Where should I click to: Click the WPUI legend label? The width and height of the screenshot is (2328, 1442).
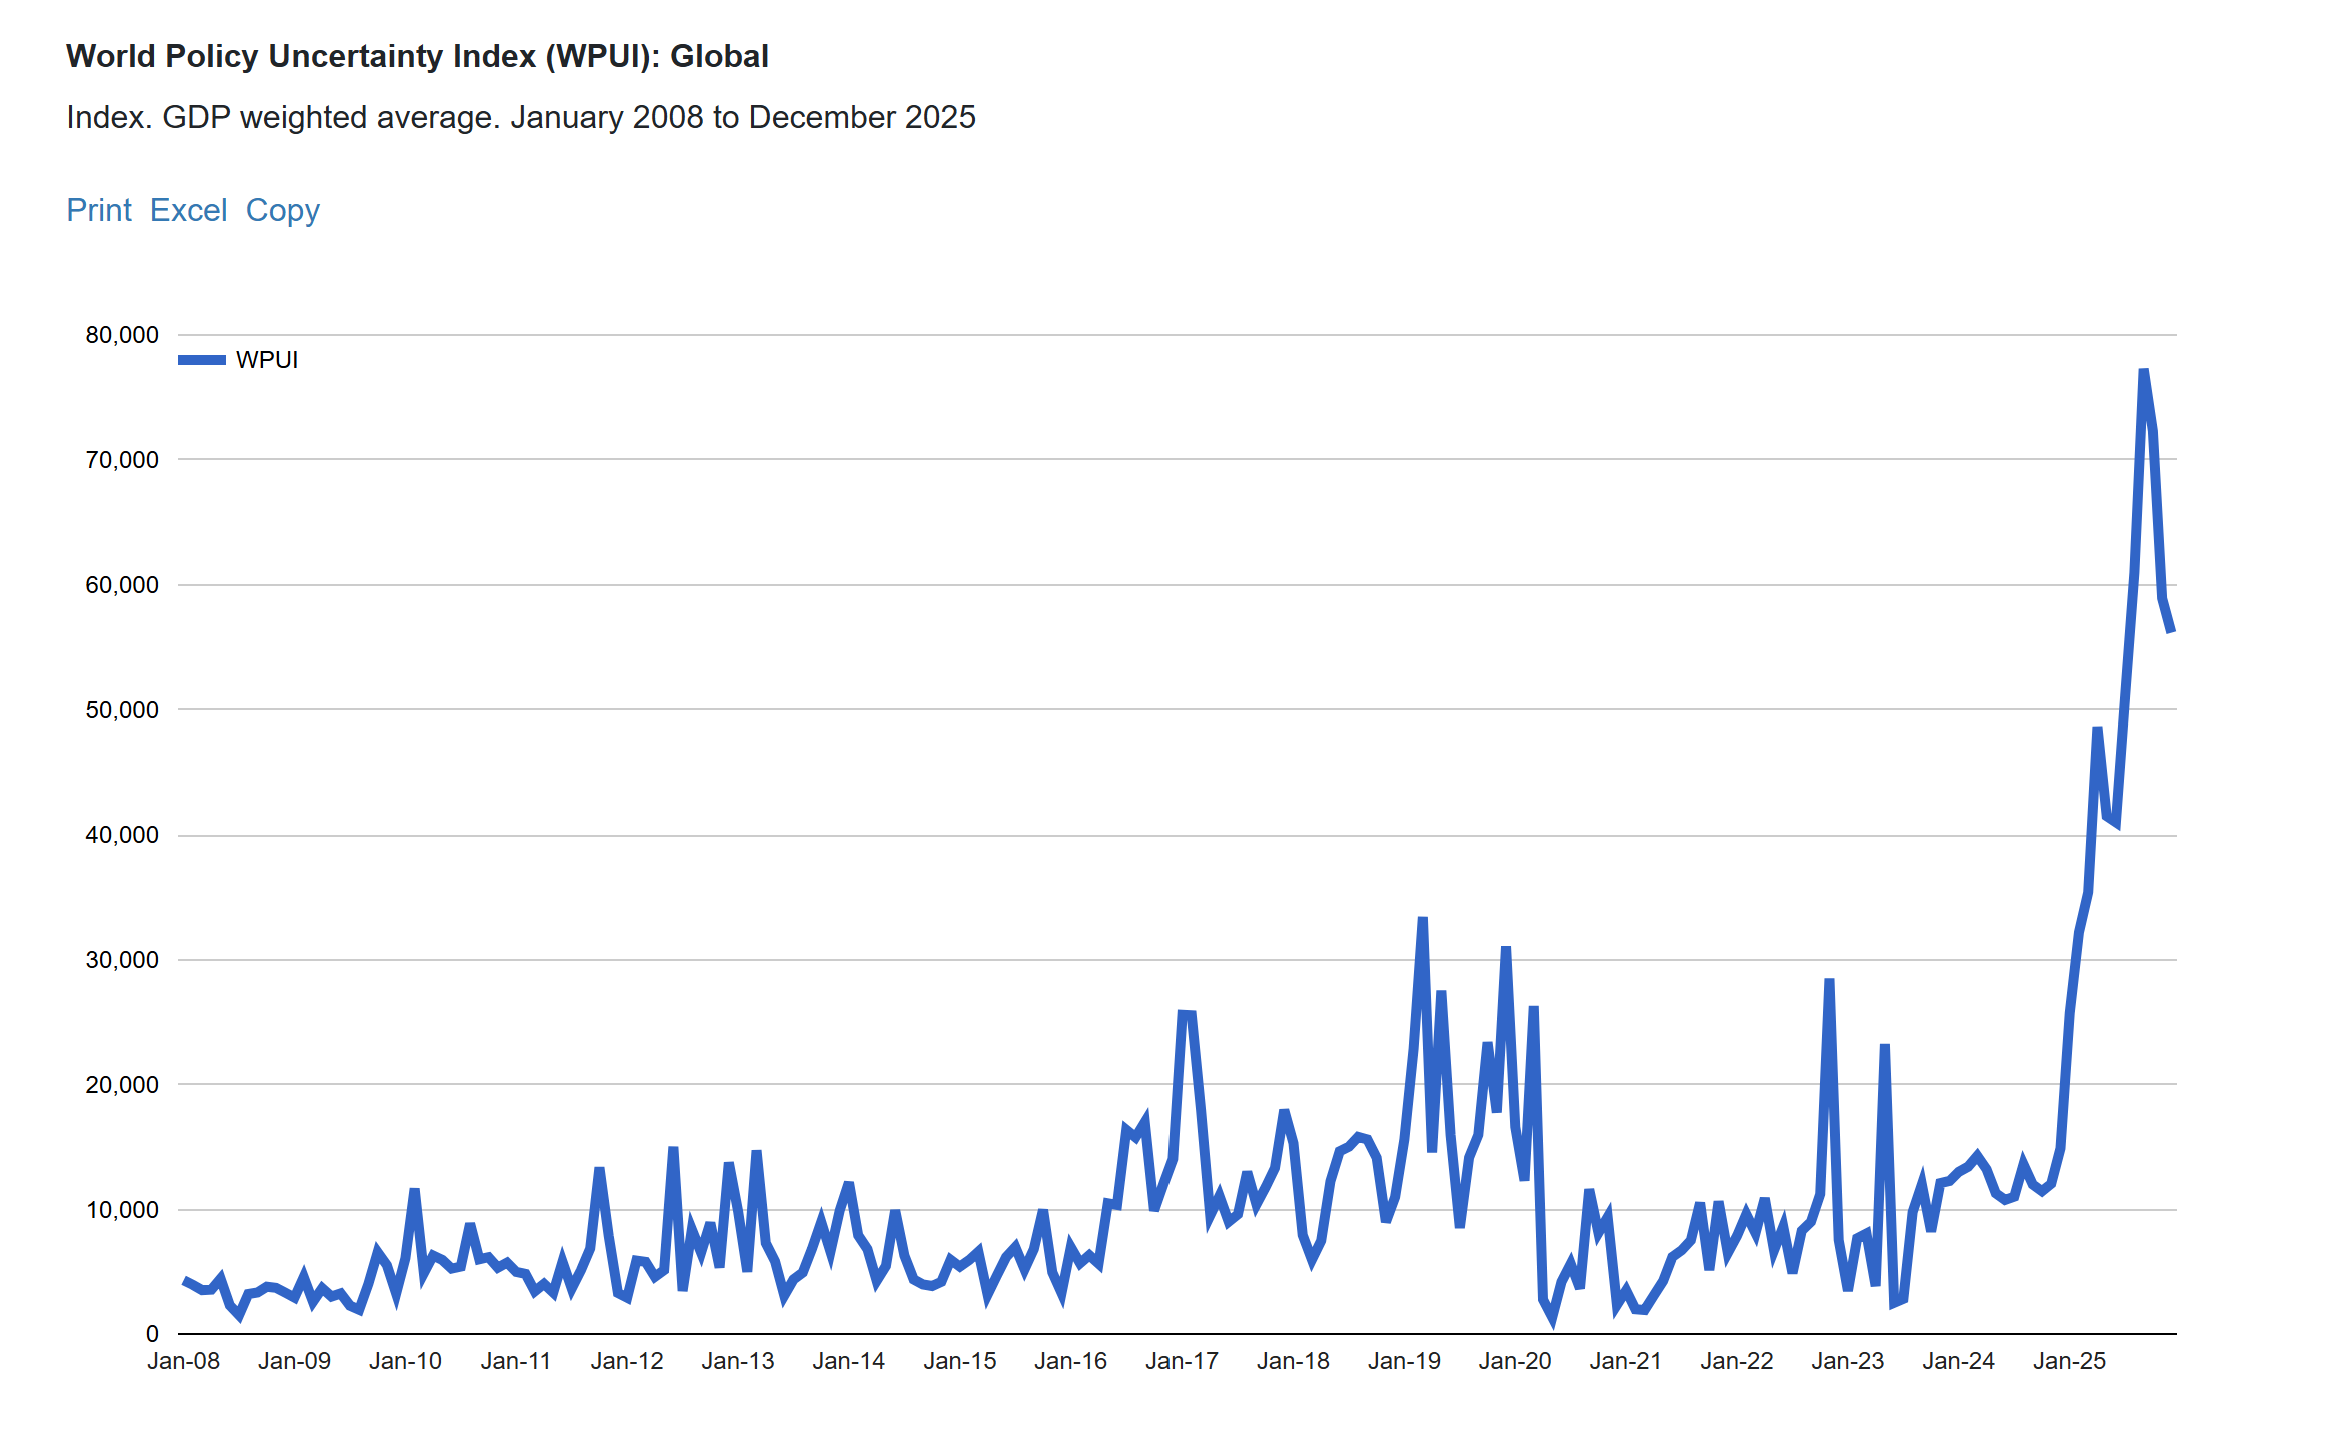[267, 360]
